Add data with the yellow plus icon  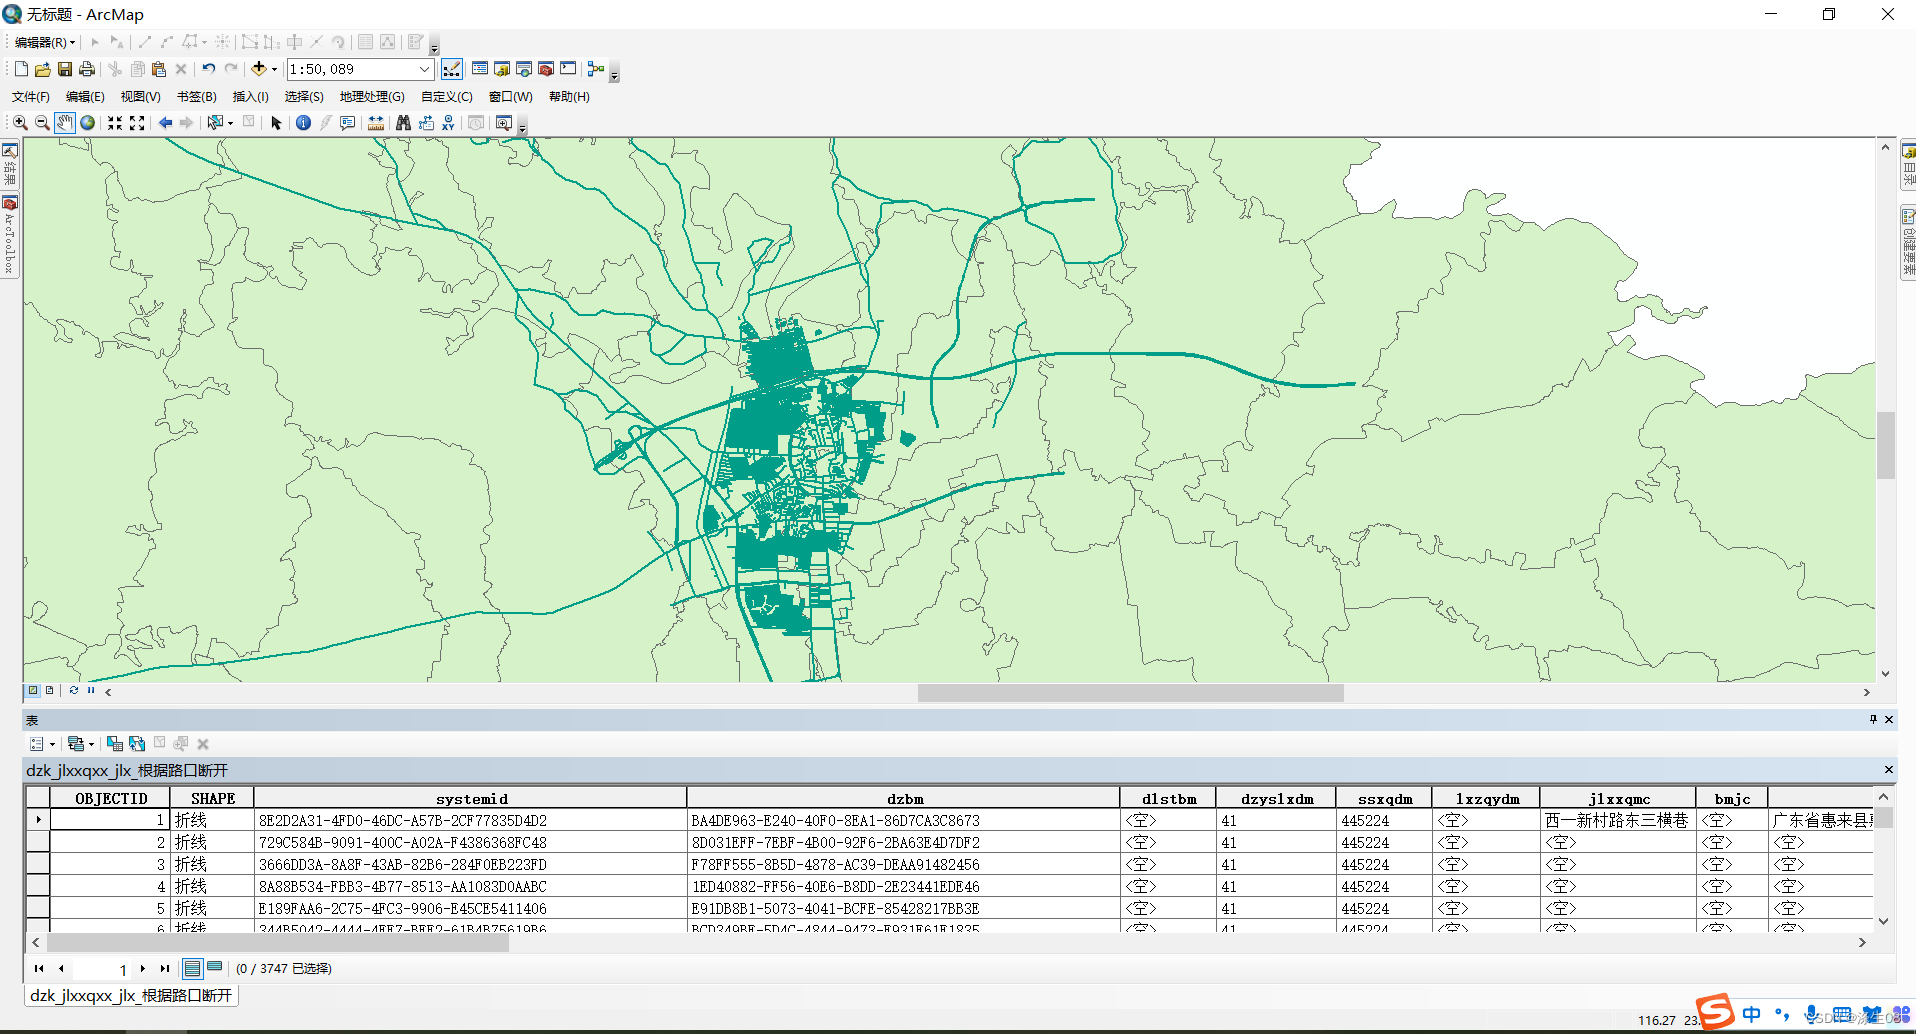tap(258, 69)
